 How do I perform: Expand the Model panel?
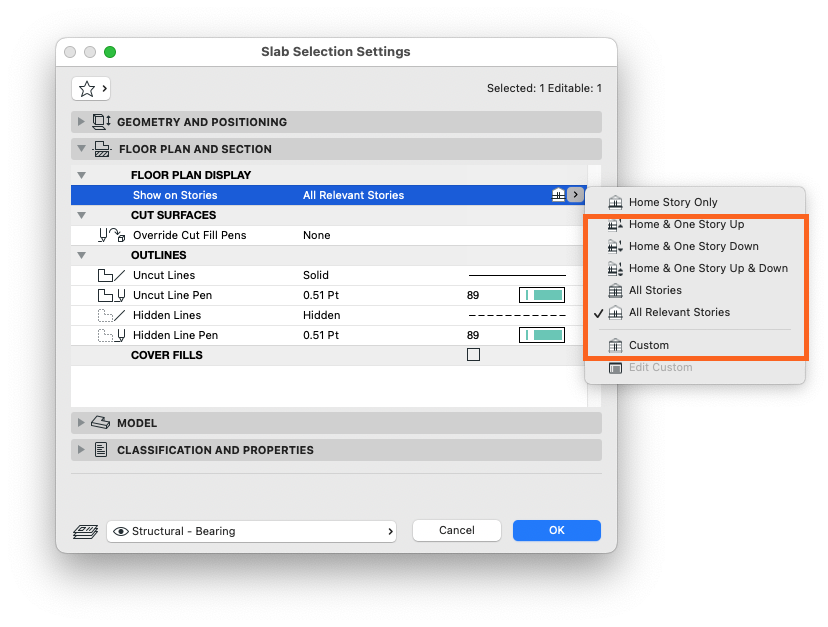click(81, 423)
